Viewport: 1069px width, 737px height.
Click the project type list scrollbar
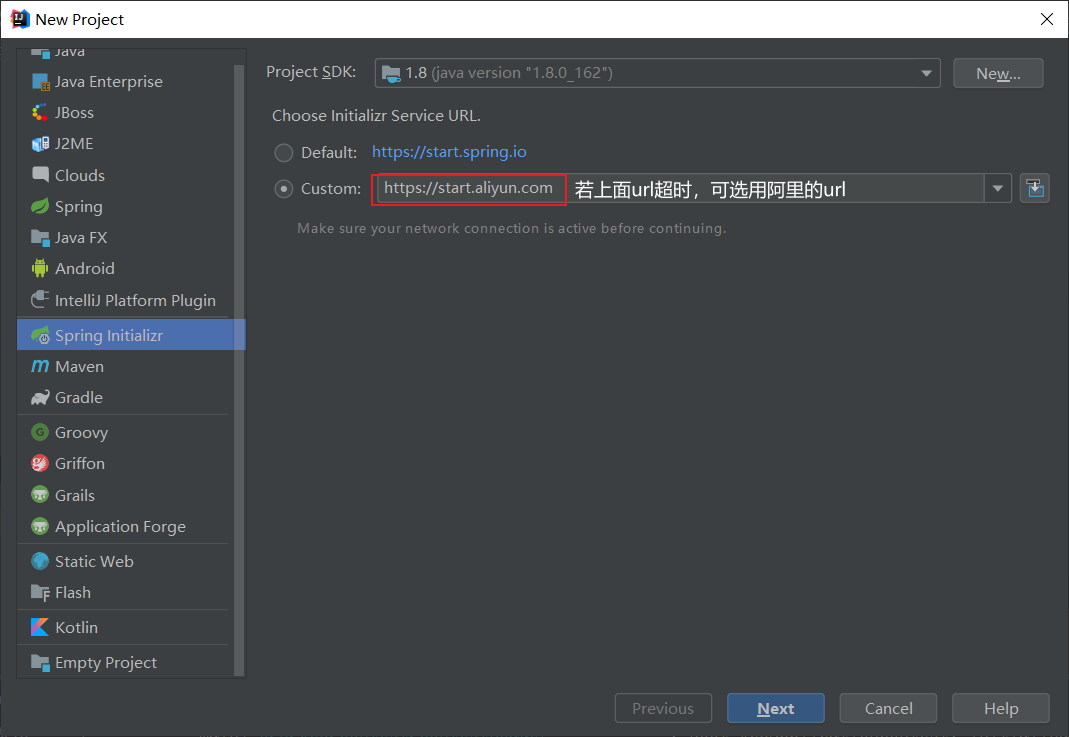click(x=239, y=368)
